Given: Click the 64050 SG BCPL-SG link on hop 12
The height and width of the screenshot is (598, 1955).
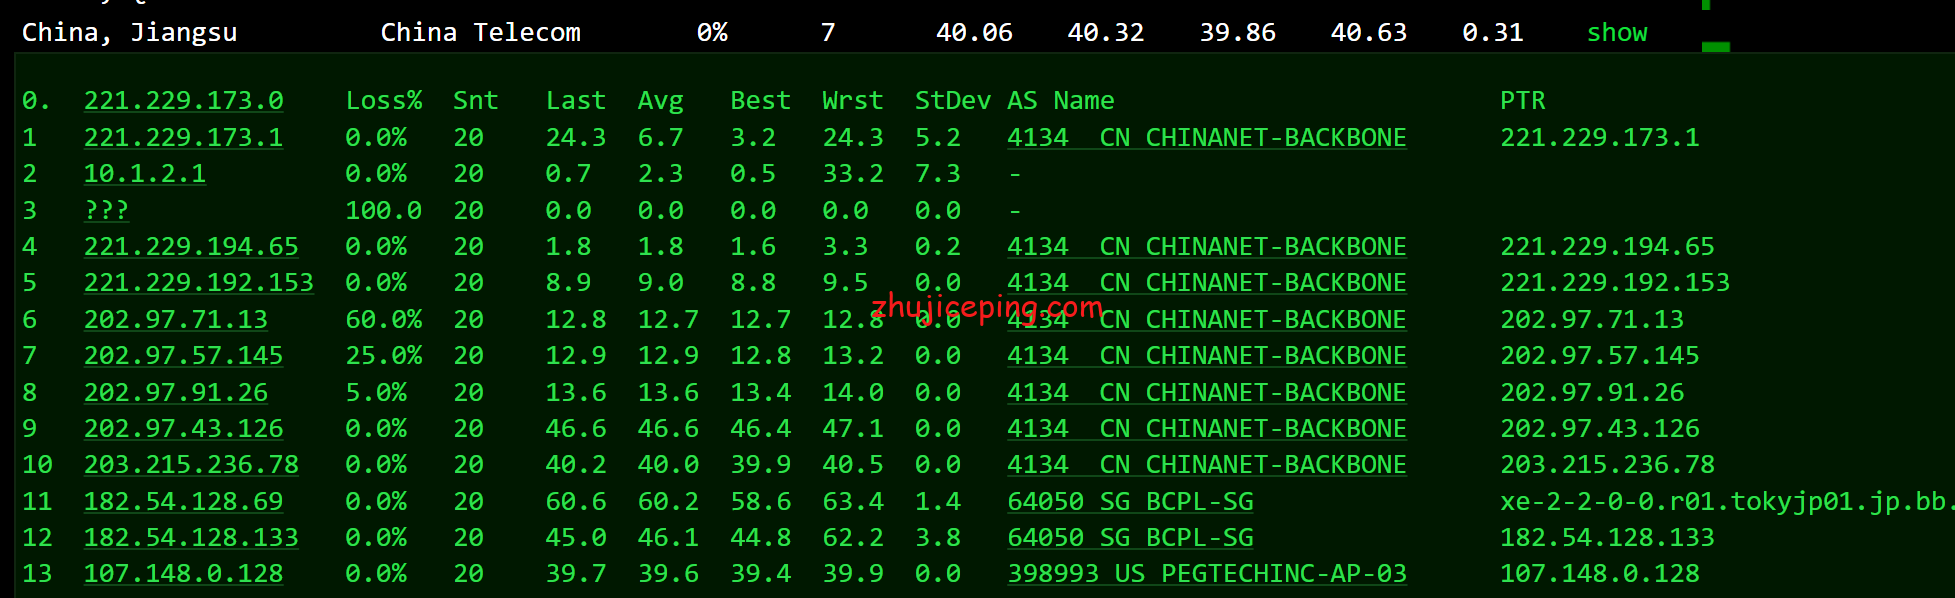Looking at the screenshot, I should click(x=1130, y=538).
